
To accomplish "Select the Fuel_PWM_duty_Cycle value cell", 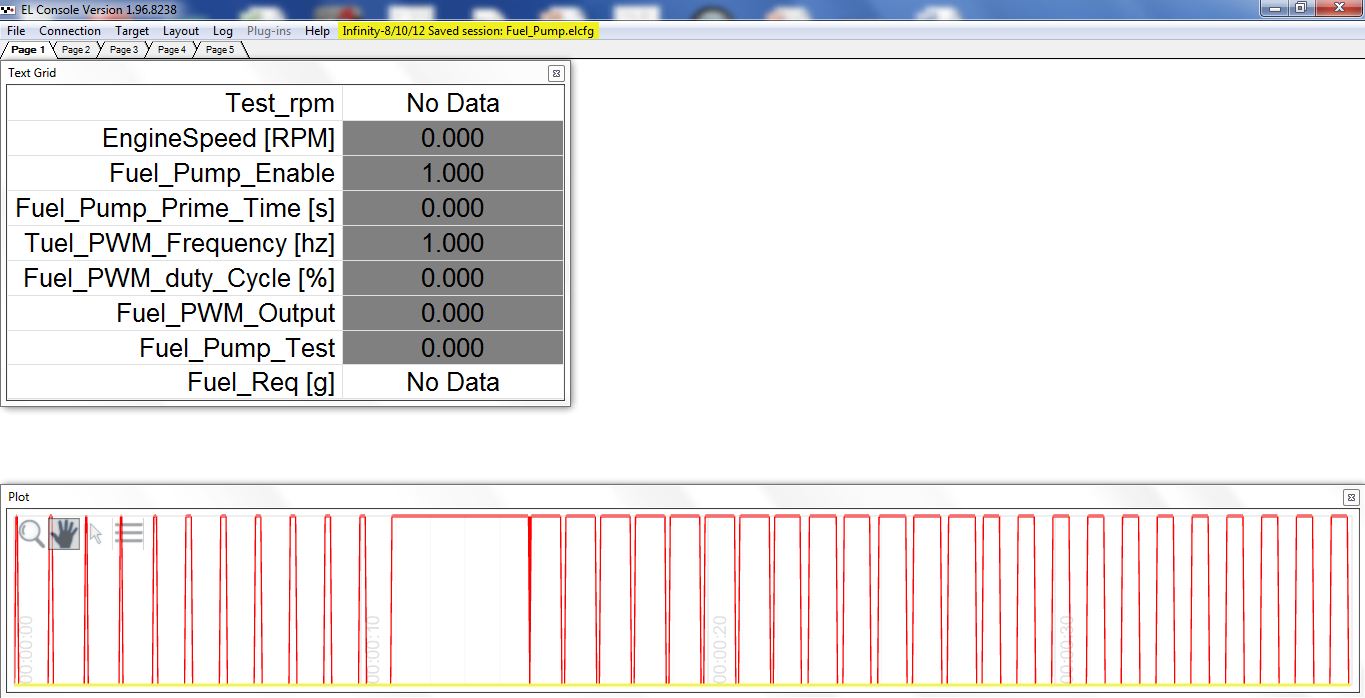I will 453,278.
